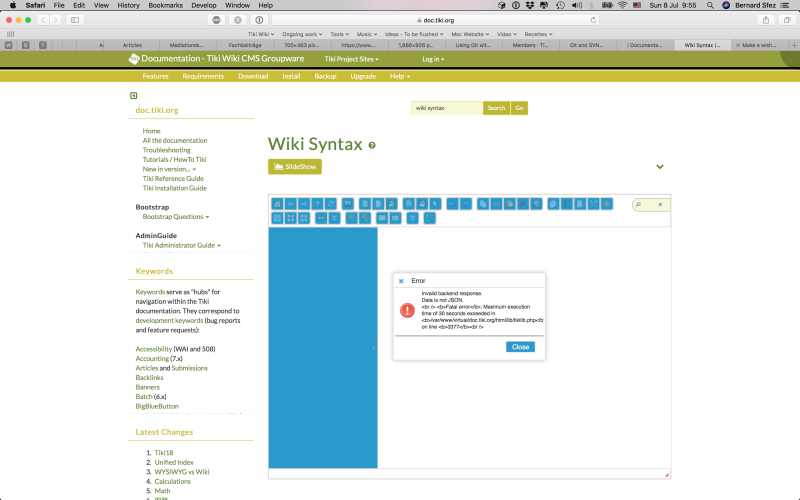
Task: Click the magnifier icon in file manager search box
Action: [638, 205]
